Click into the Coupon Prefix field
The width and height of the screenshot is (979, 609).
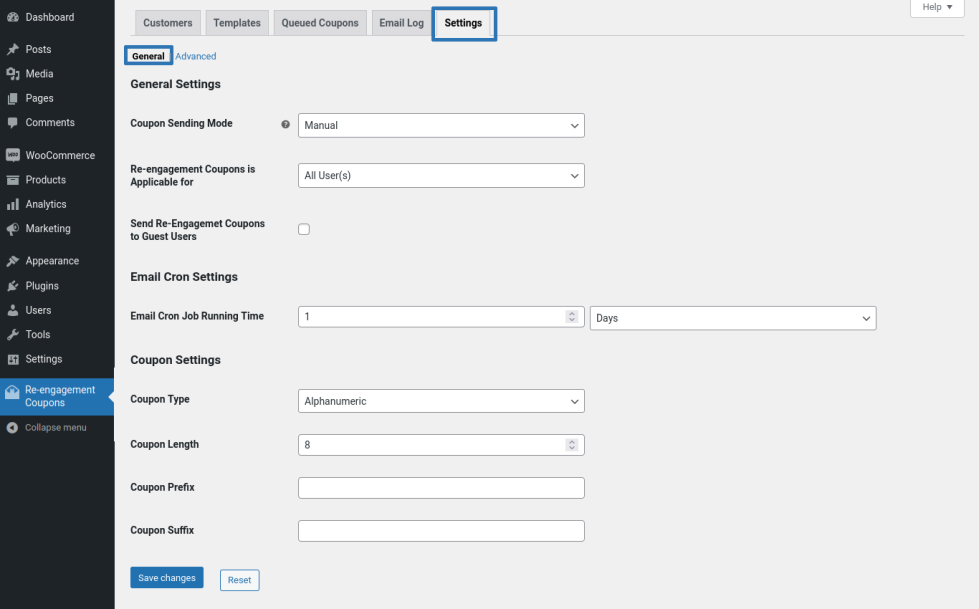(441, 488)
